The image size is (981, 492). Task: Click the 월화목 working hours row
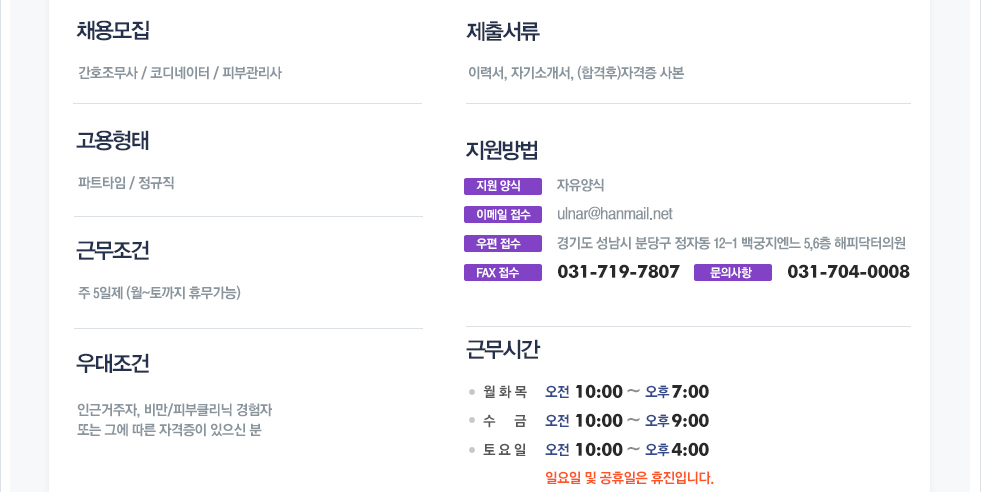(x=589, y=392)
